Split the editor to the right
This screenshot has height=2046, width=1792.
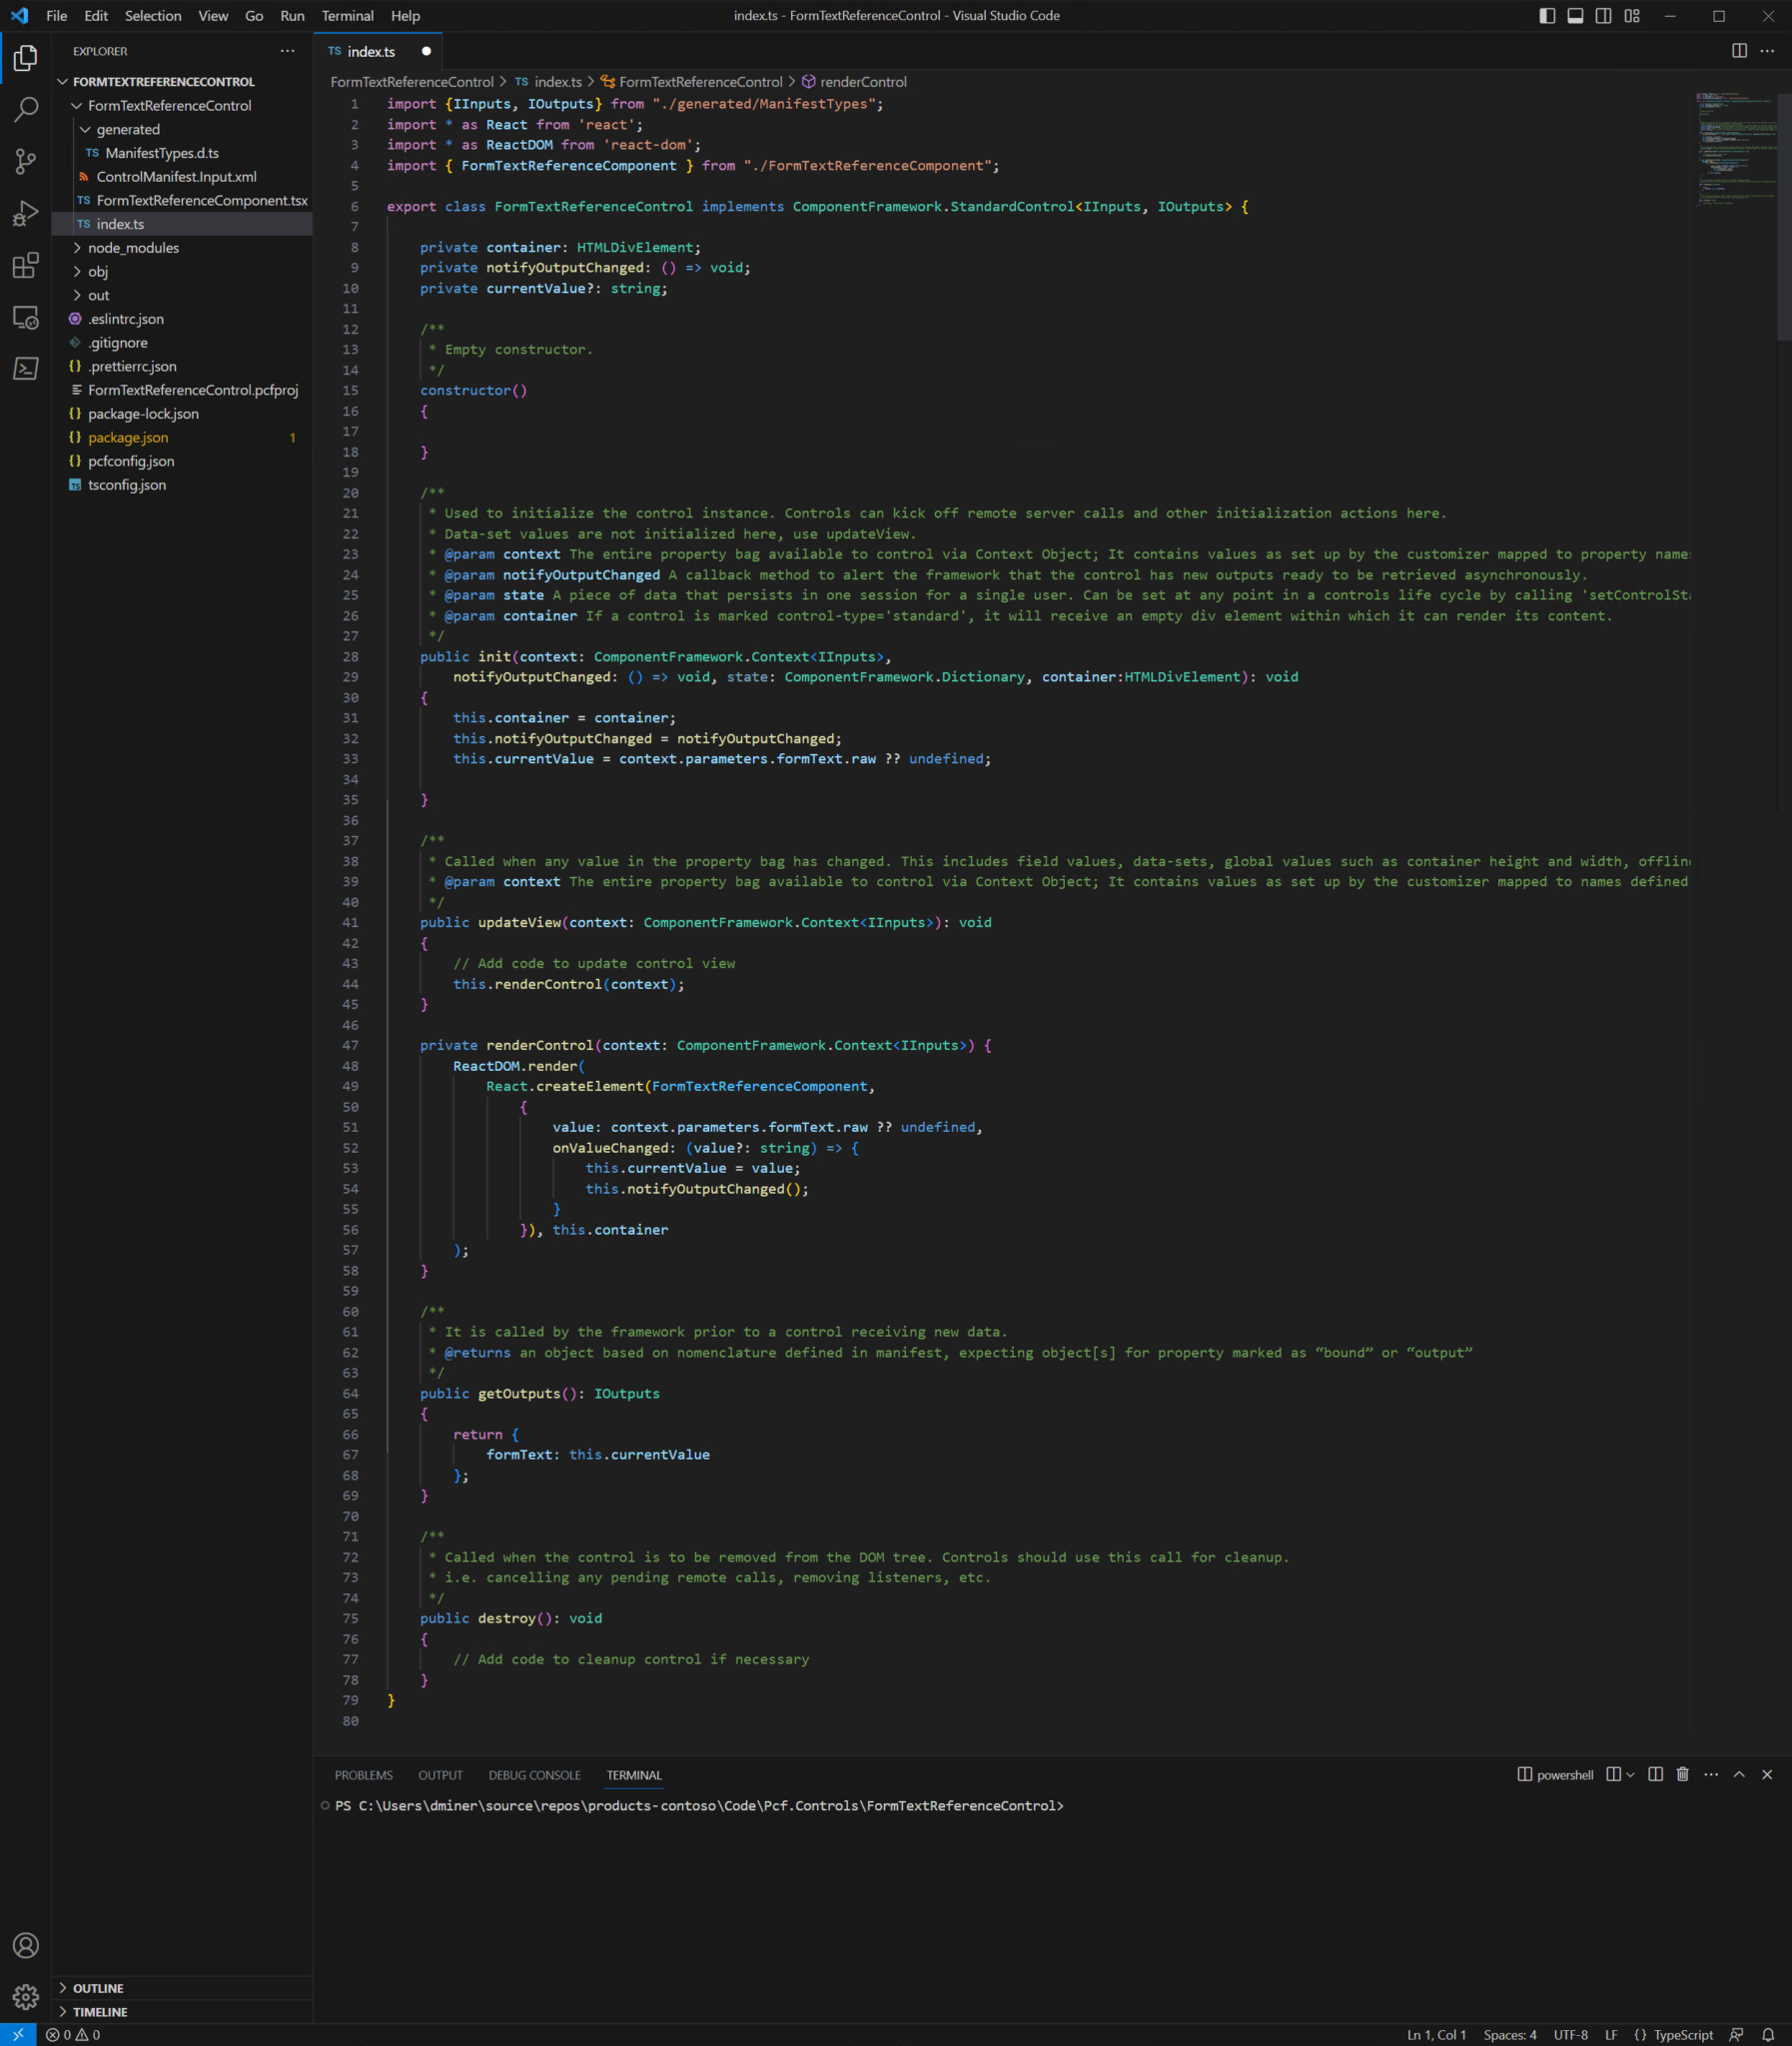click(x=1738, y=51)
